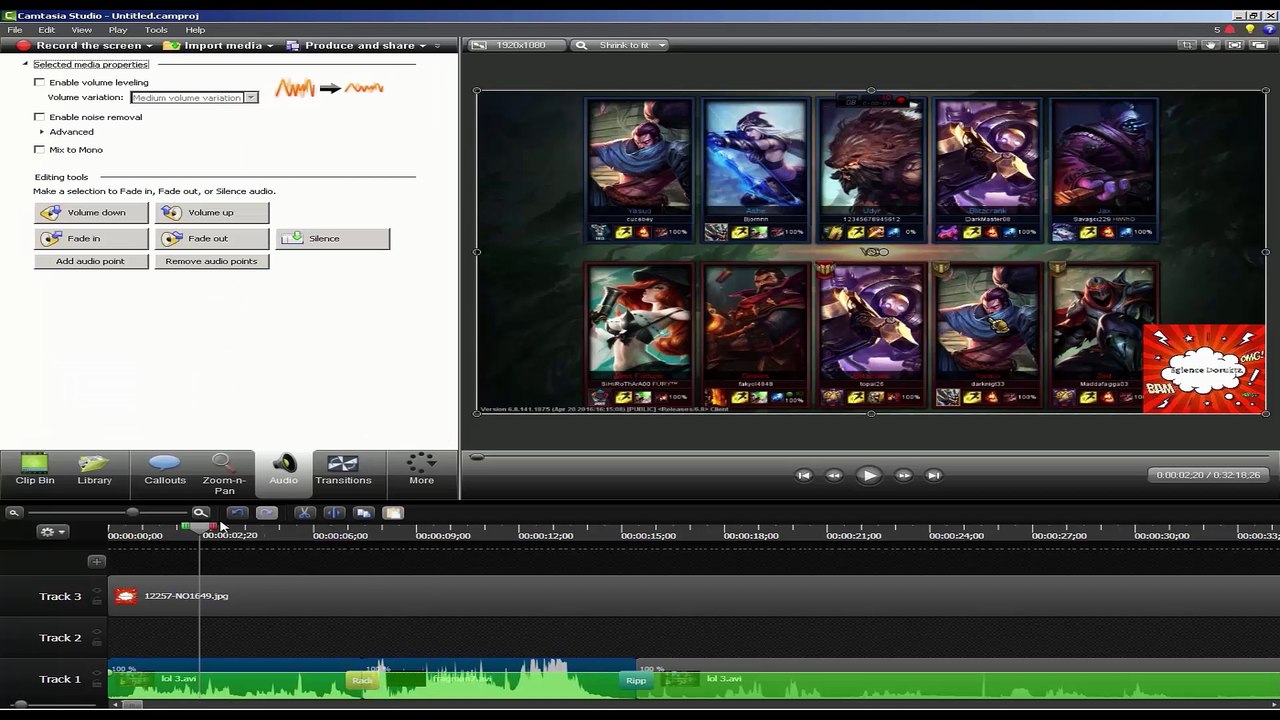Open the Library tab
1280x720 pixels.
95,470
